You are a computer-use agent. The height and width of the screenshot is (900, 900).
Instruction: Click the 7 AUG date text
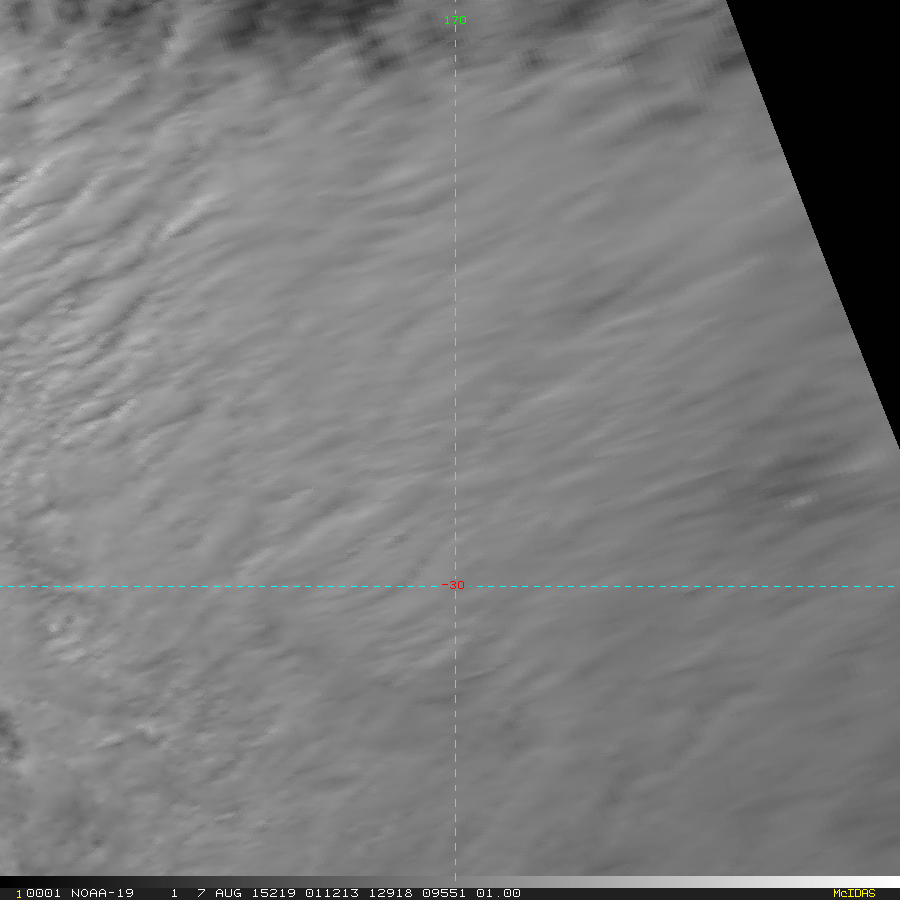click(x=219, y=893)
